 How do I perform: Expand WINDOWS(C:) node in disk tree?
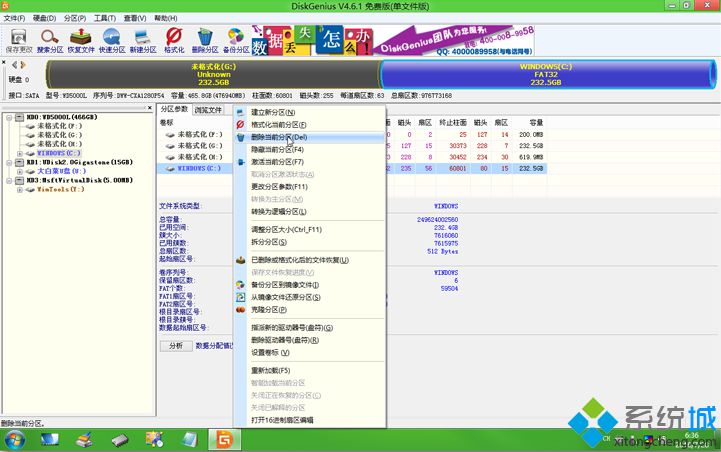pos(20,153)
